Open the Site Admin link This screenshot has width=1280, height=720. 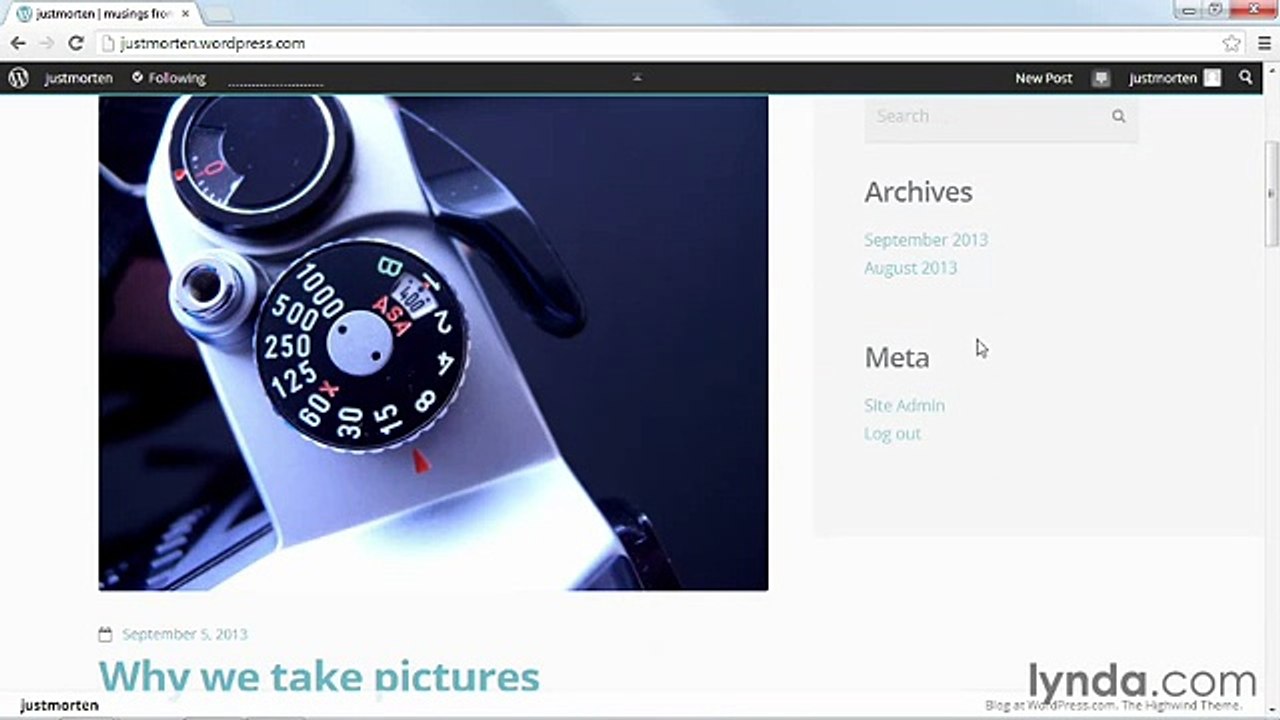pos(904,405)
